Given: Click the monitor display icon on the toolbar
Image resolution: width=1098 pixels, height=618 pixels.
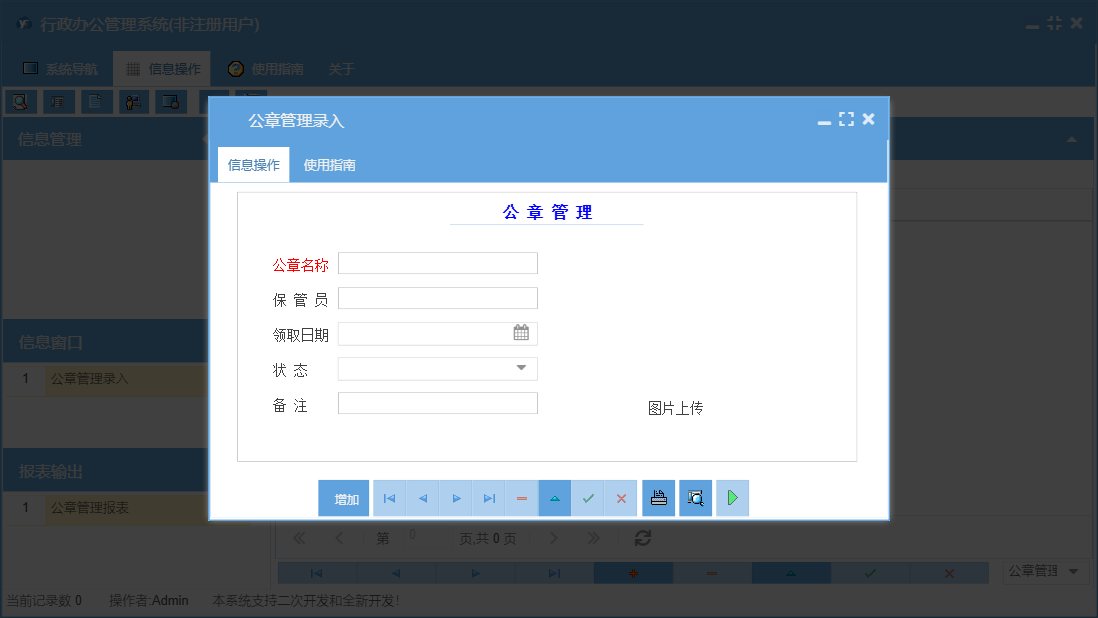Looking at the screenshot, I should (x=170, y=101).
